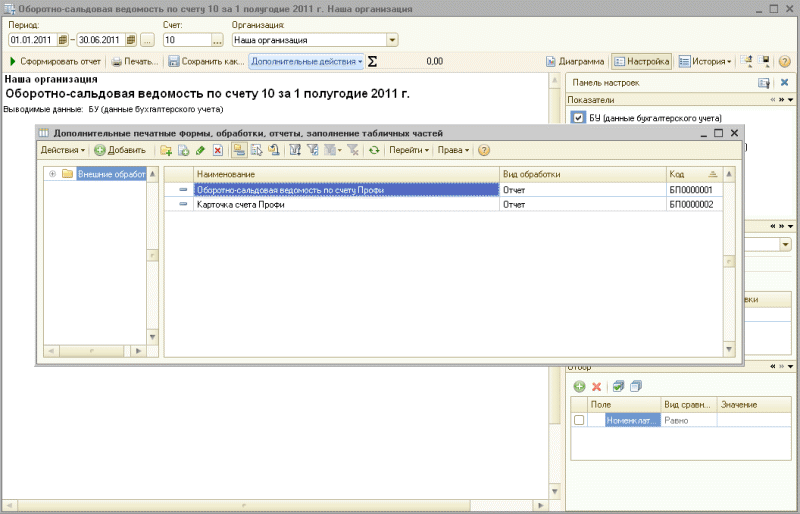The image size is (800, 514).
Task: Click the Сохранить как button
Action: (207, 61)
